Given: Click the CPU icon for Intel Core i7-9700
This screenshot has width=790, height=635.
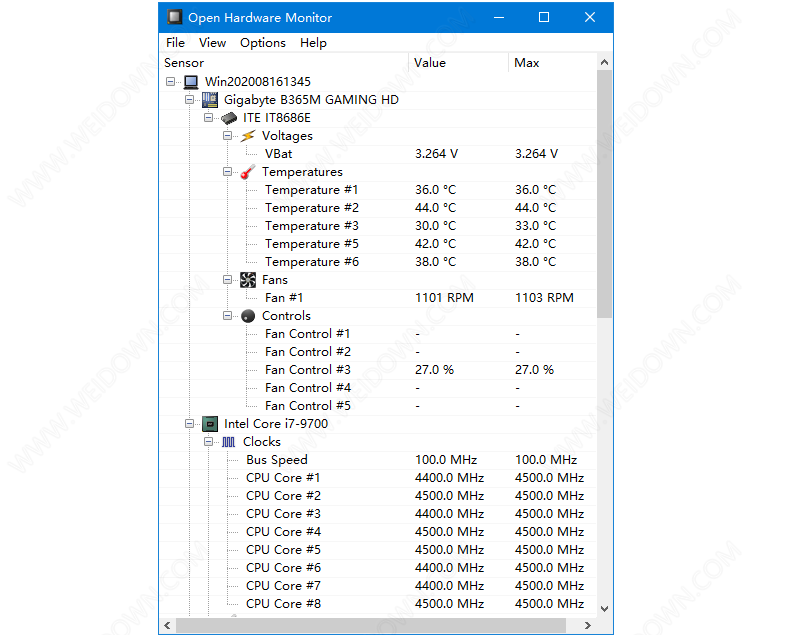Looking at the screenshot, I should (x=210, y=424).
